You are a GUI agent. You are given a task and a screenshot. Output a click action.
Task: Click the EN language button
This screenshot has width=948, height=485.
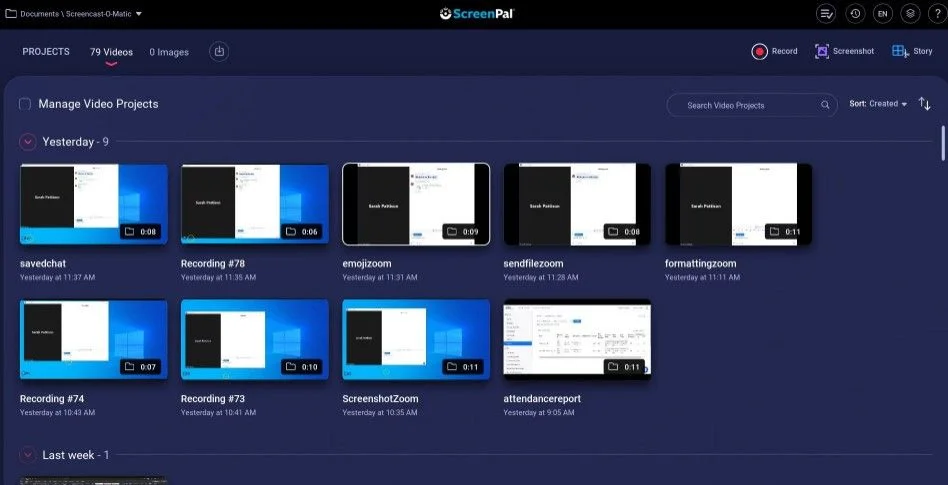point(883,13)
